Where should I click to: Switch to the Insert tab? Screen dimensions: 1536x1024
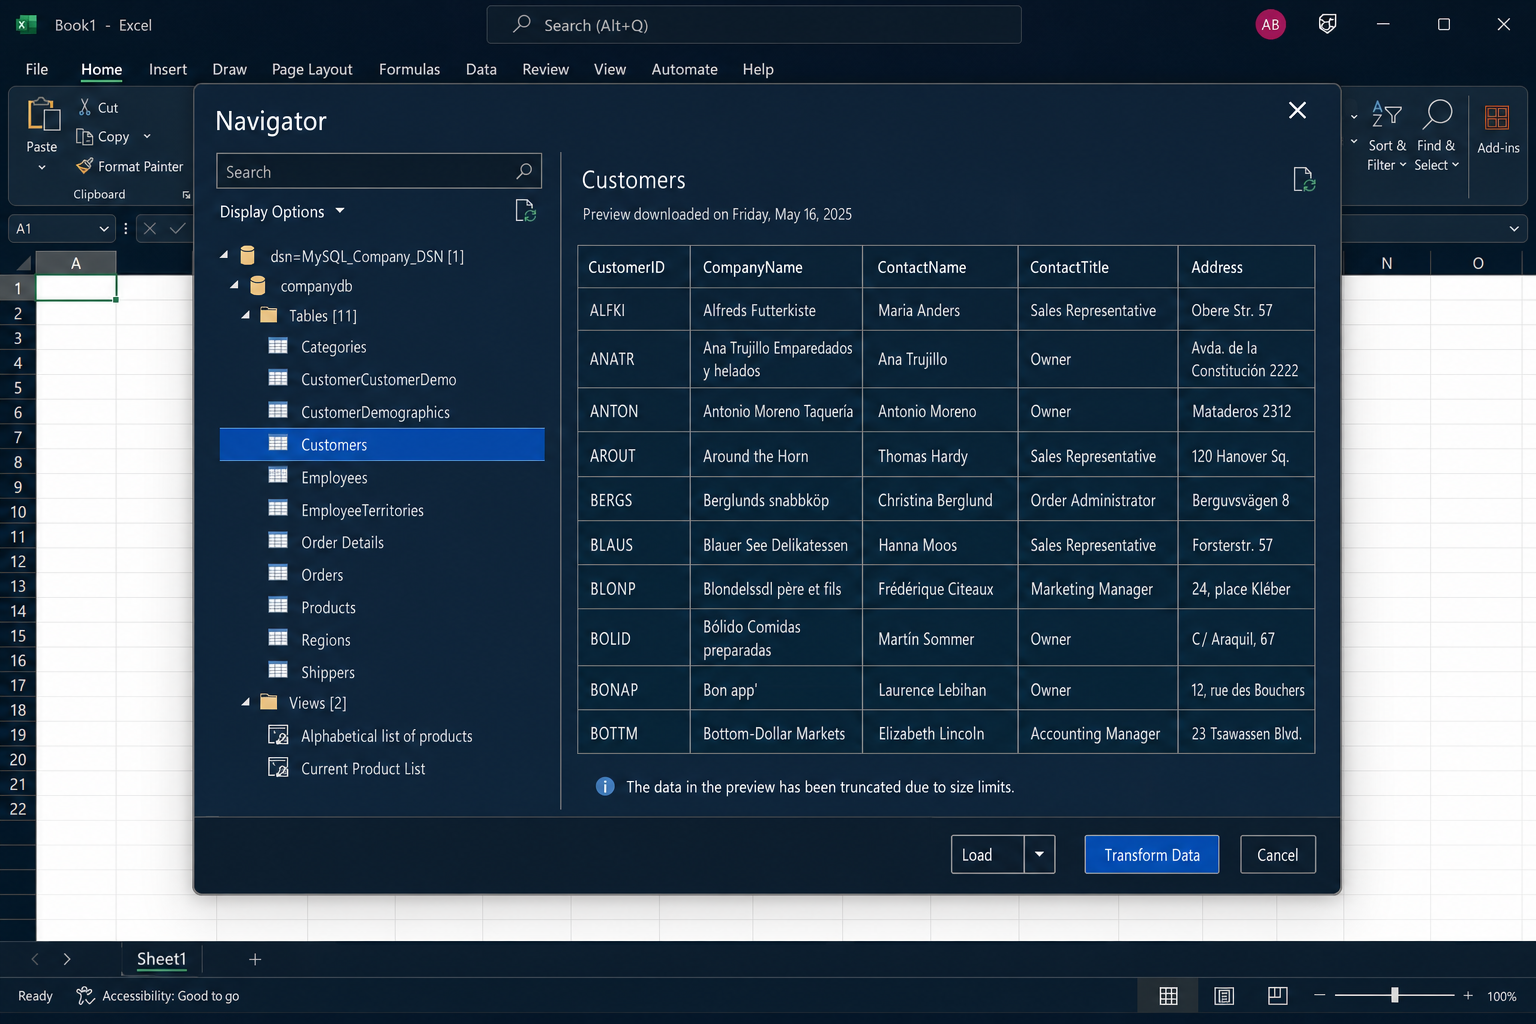pyautogui.click(x=168, y=69)
